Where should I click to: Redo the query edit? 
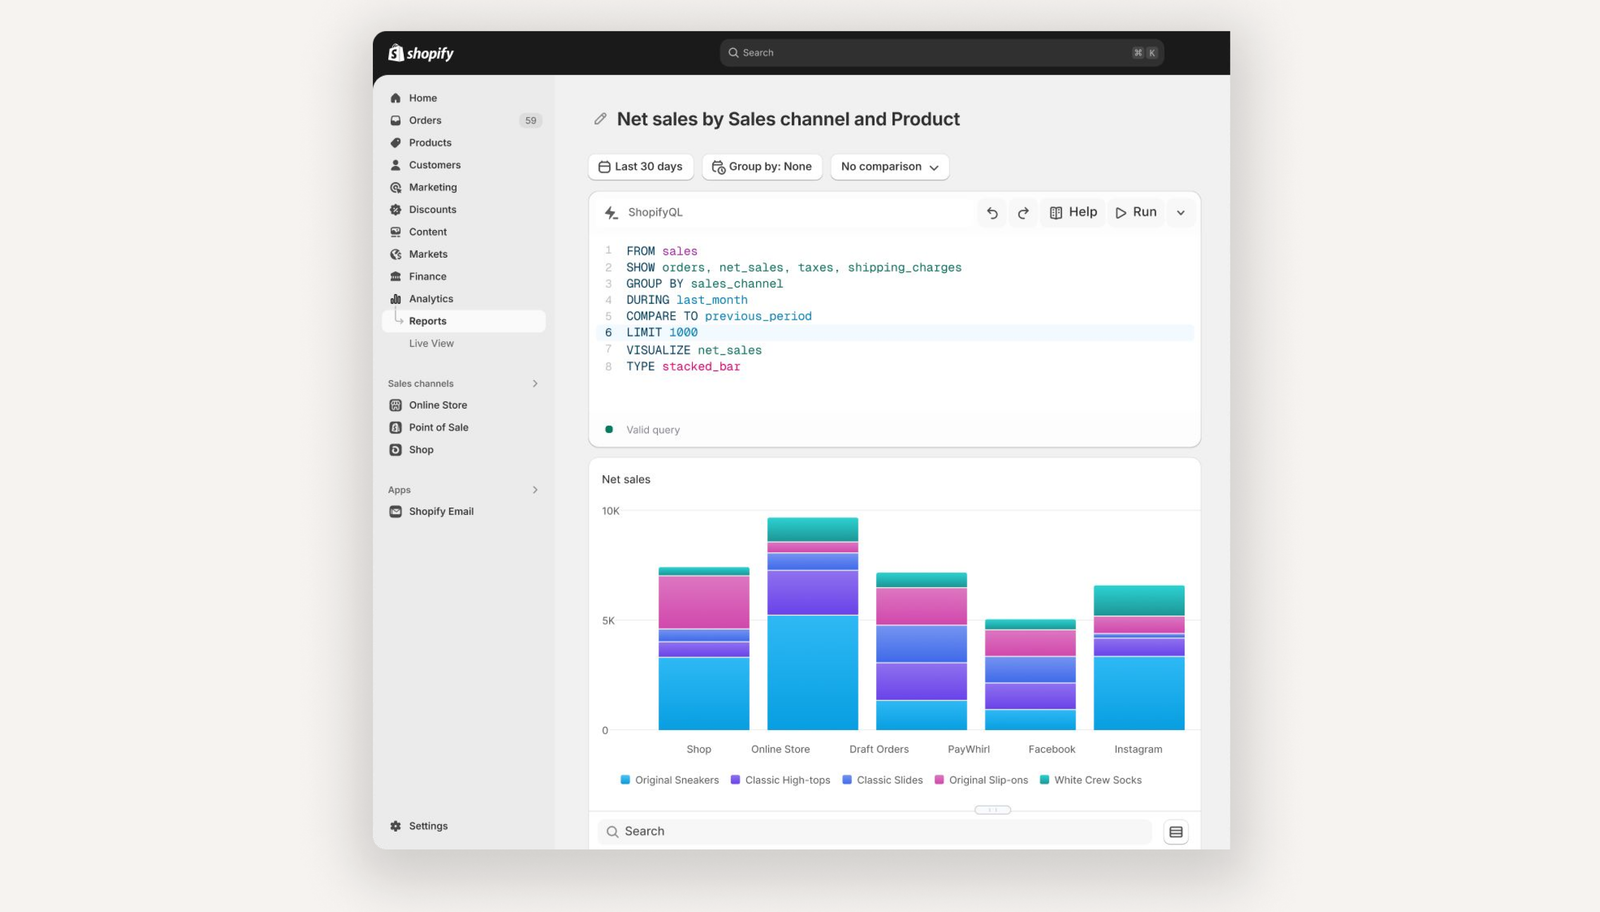click(1023, 212)
